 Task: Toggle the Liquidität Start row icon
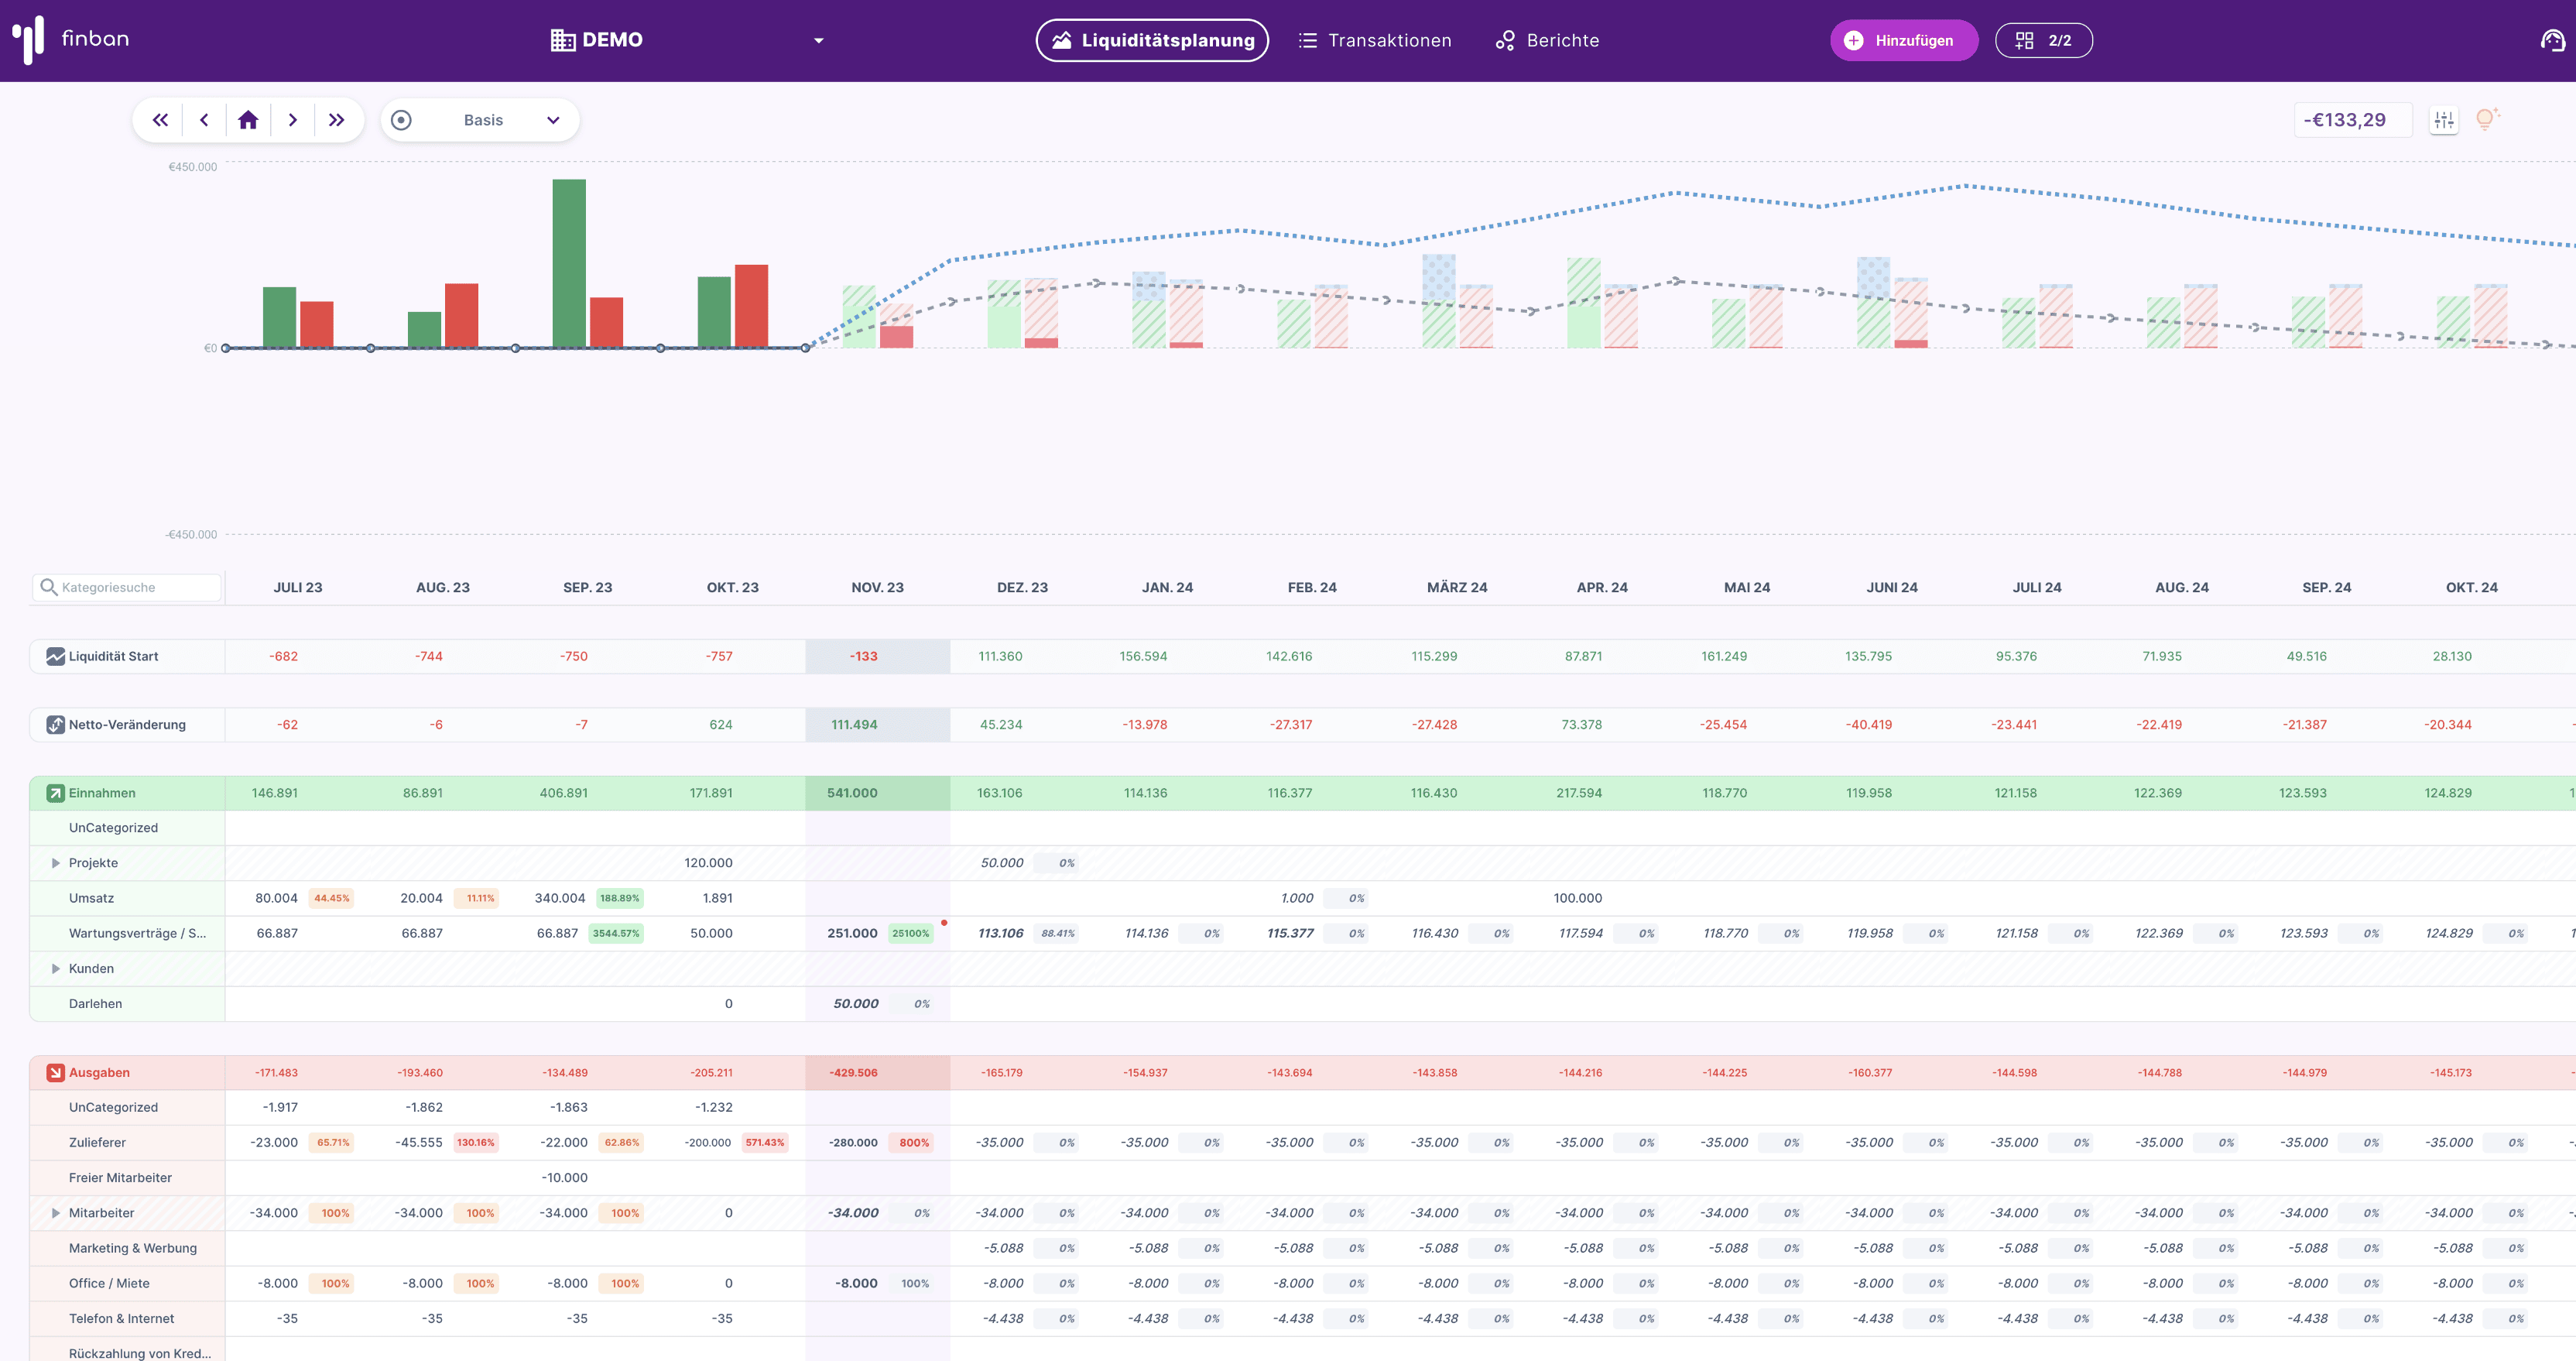click(56, 656)
